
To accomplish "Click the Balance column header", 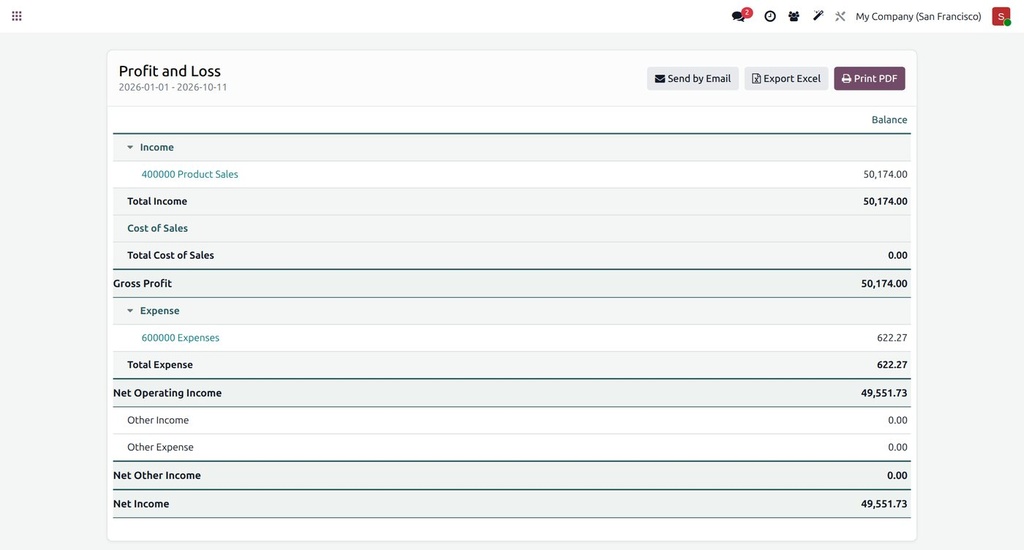I will [889, 120].
